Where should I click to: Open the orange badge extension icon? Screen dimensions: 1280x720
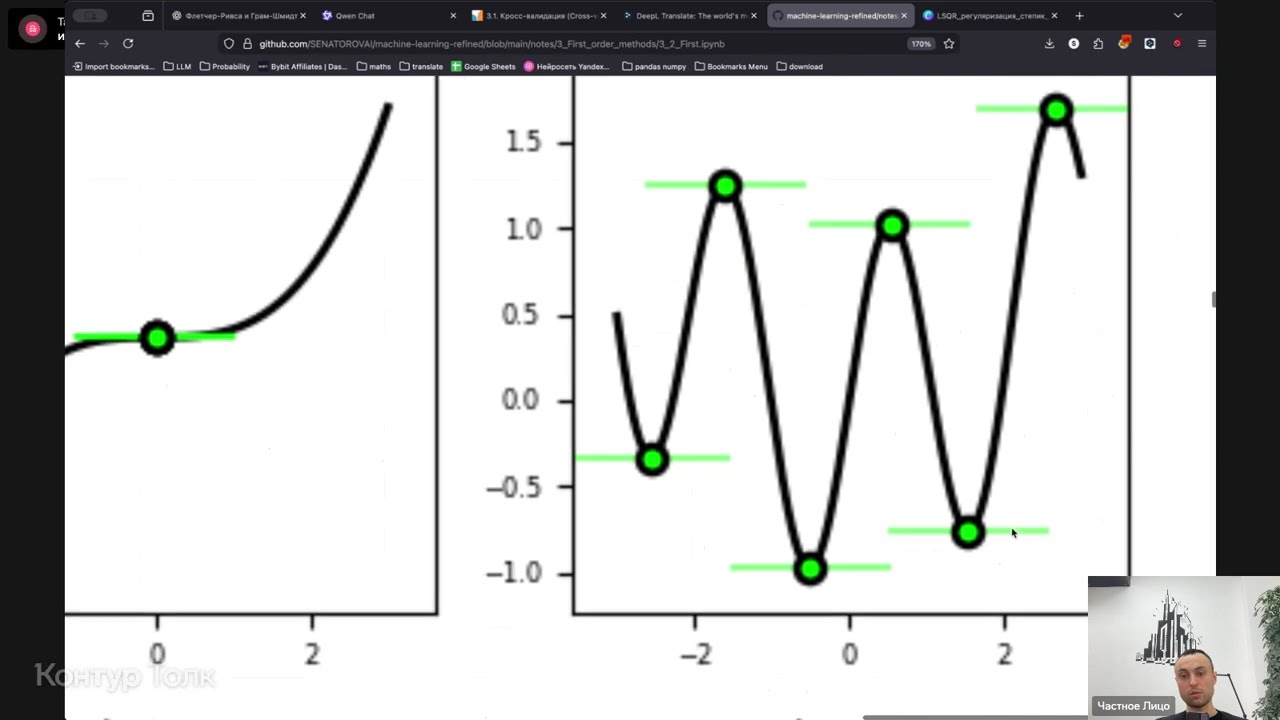pos(1124,43)
